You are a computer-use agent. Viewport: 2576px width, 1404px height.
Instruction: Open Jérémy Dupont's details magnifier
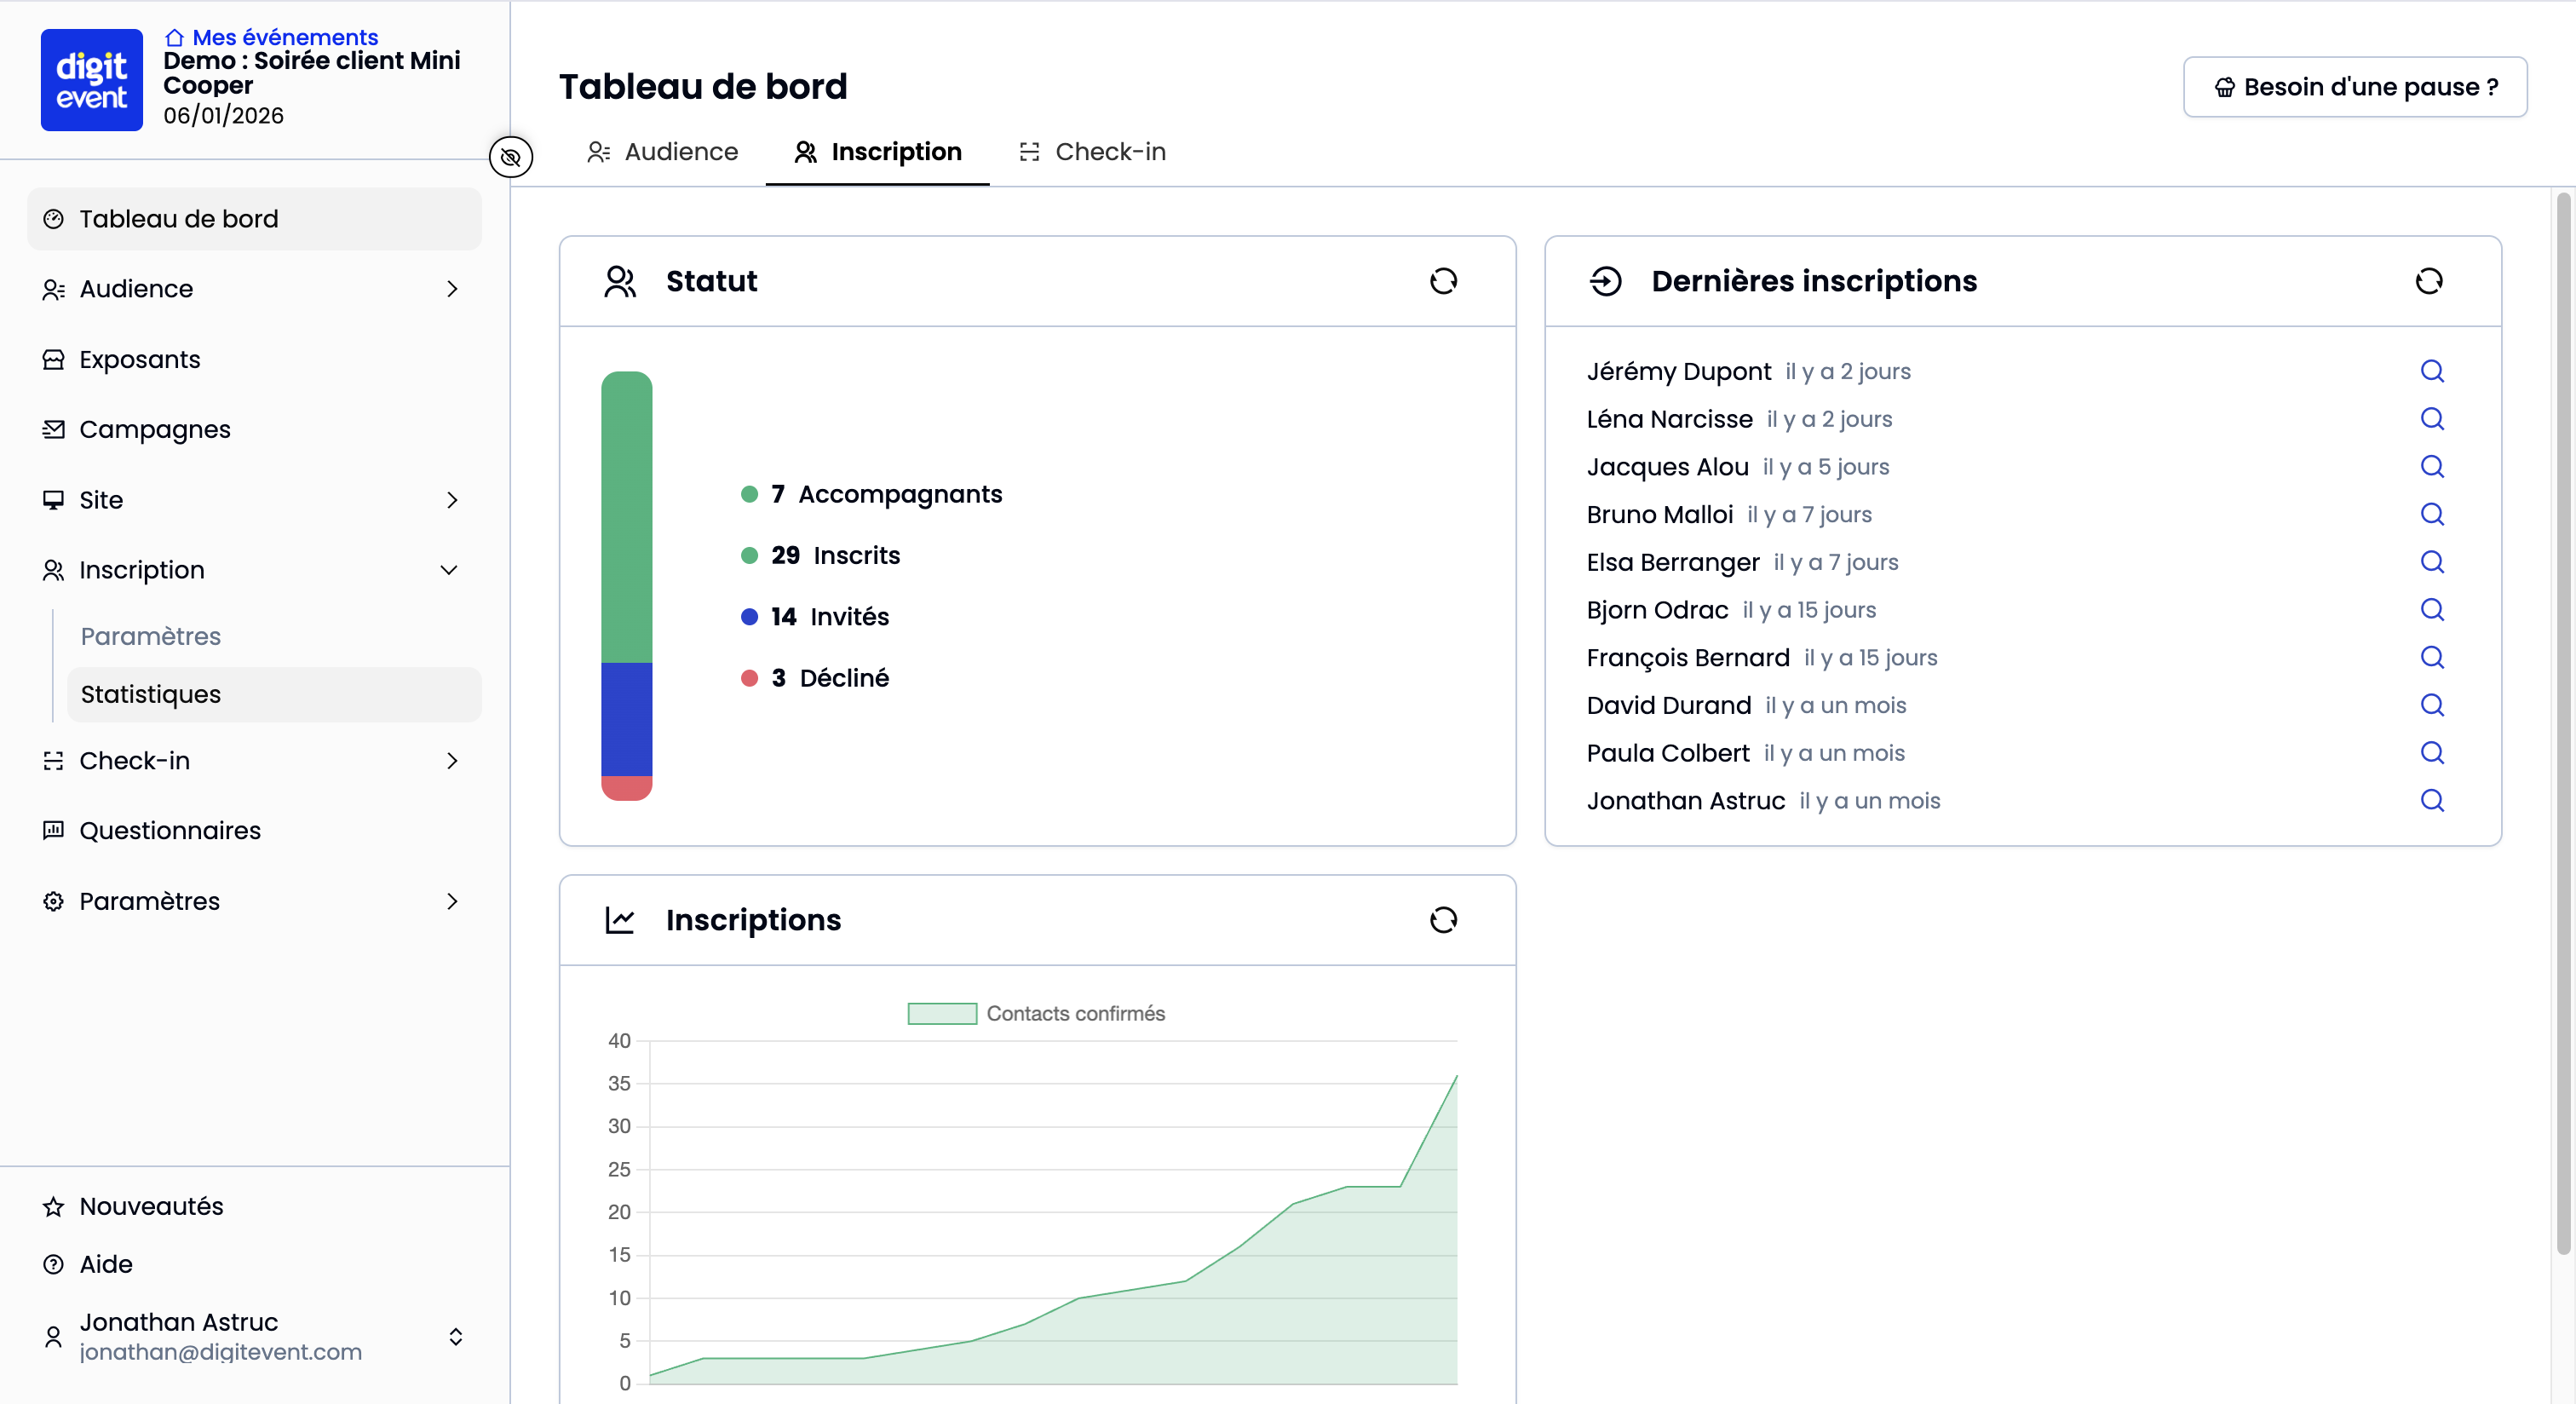[x=2431, y=371]
